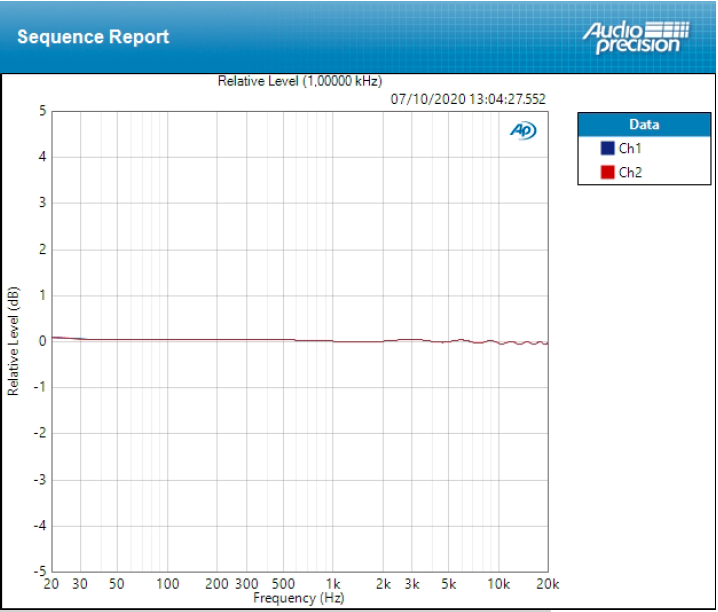This screenshot has height=612, width=718.
Task: Click the Ch2 legend label
Action: (x=631, y=173)
